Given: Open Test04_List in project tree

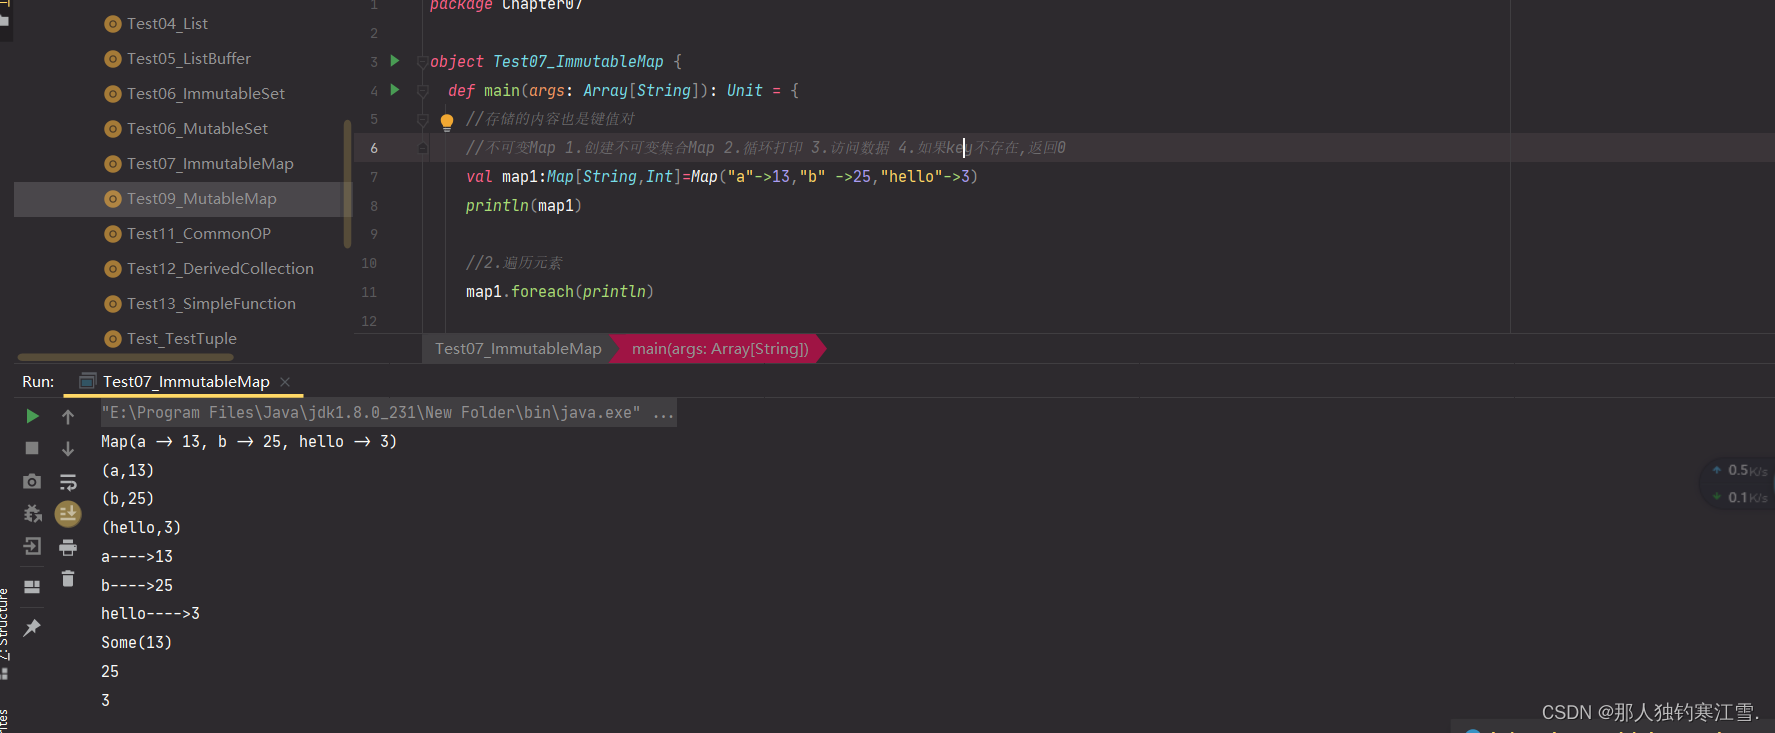Looking at the screenshot, I should coord(167,23).
